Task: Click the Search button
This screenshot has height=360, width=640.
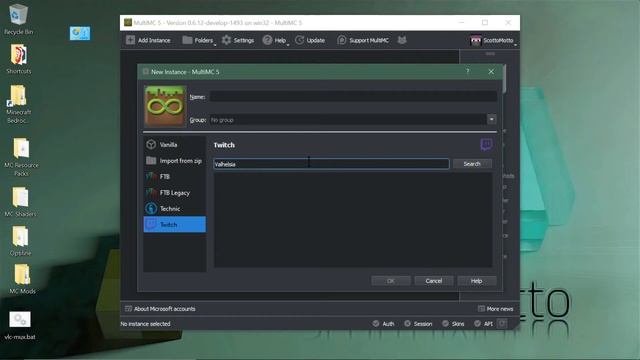Action: (472, 164)
